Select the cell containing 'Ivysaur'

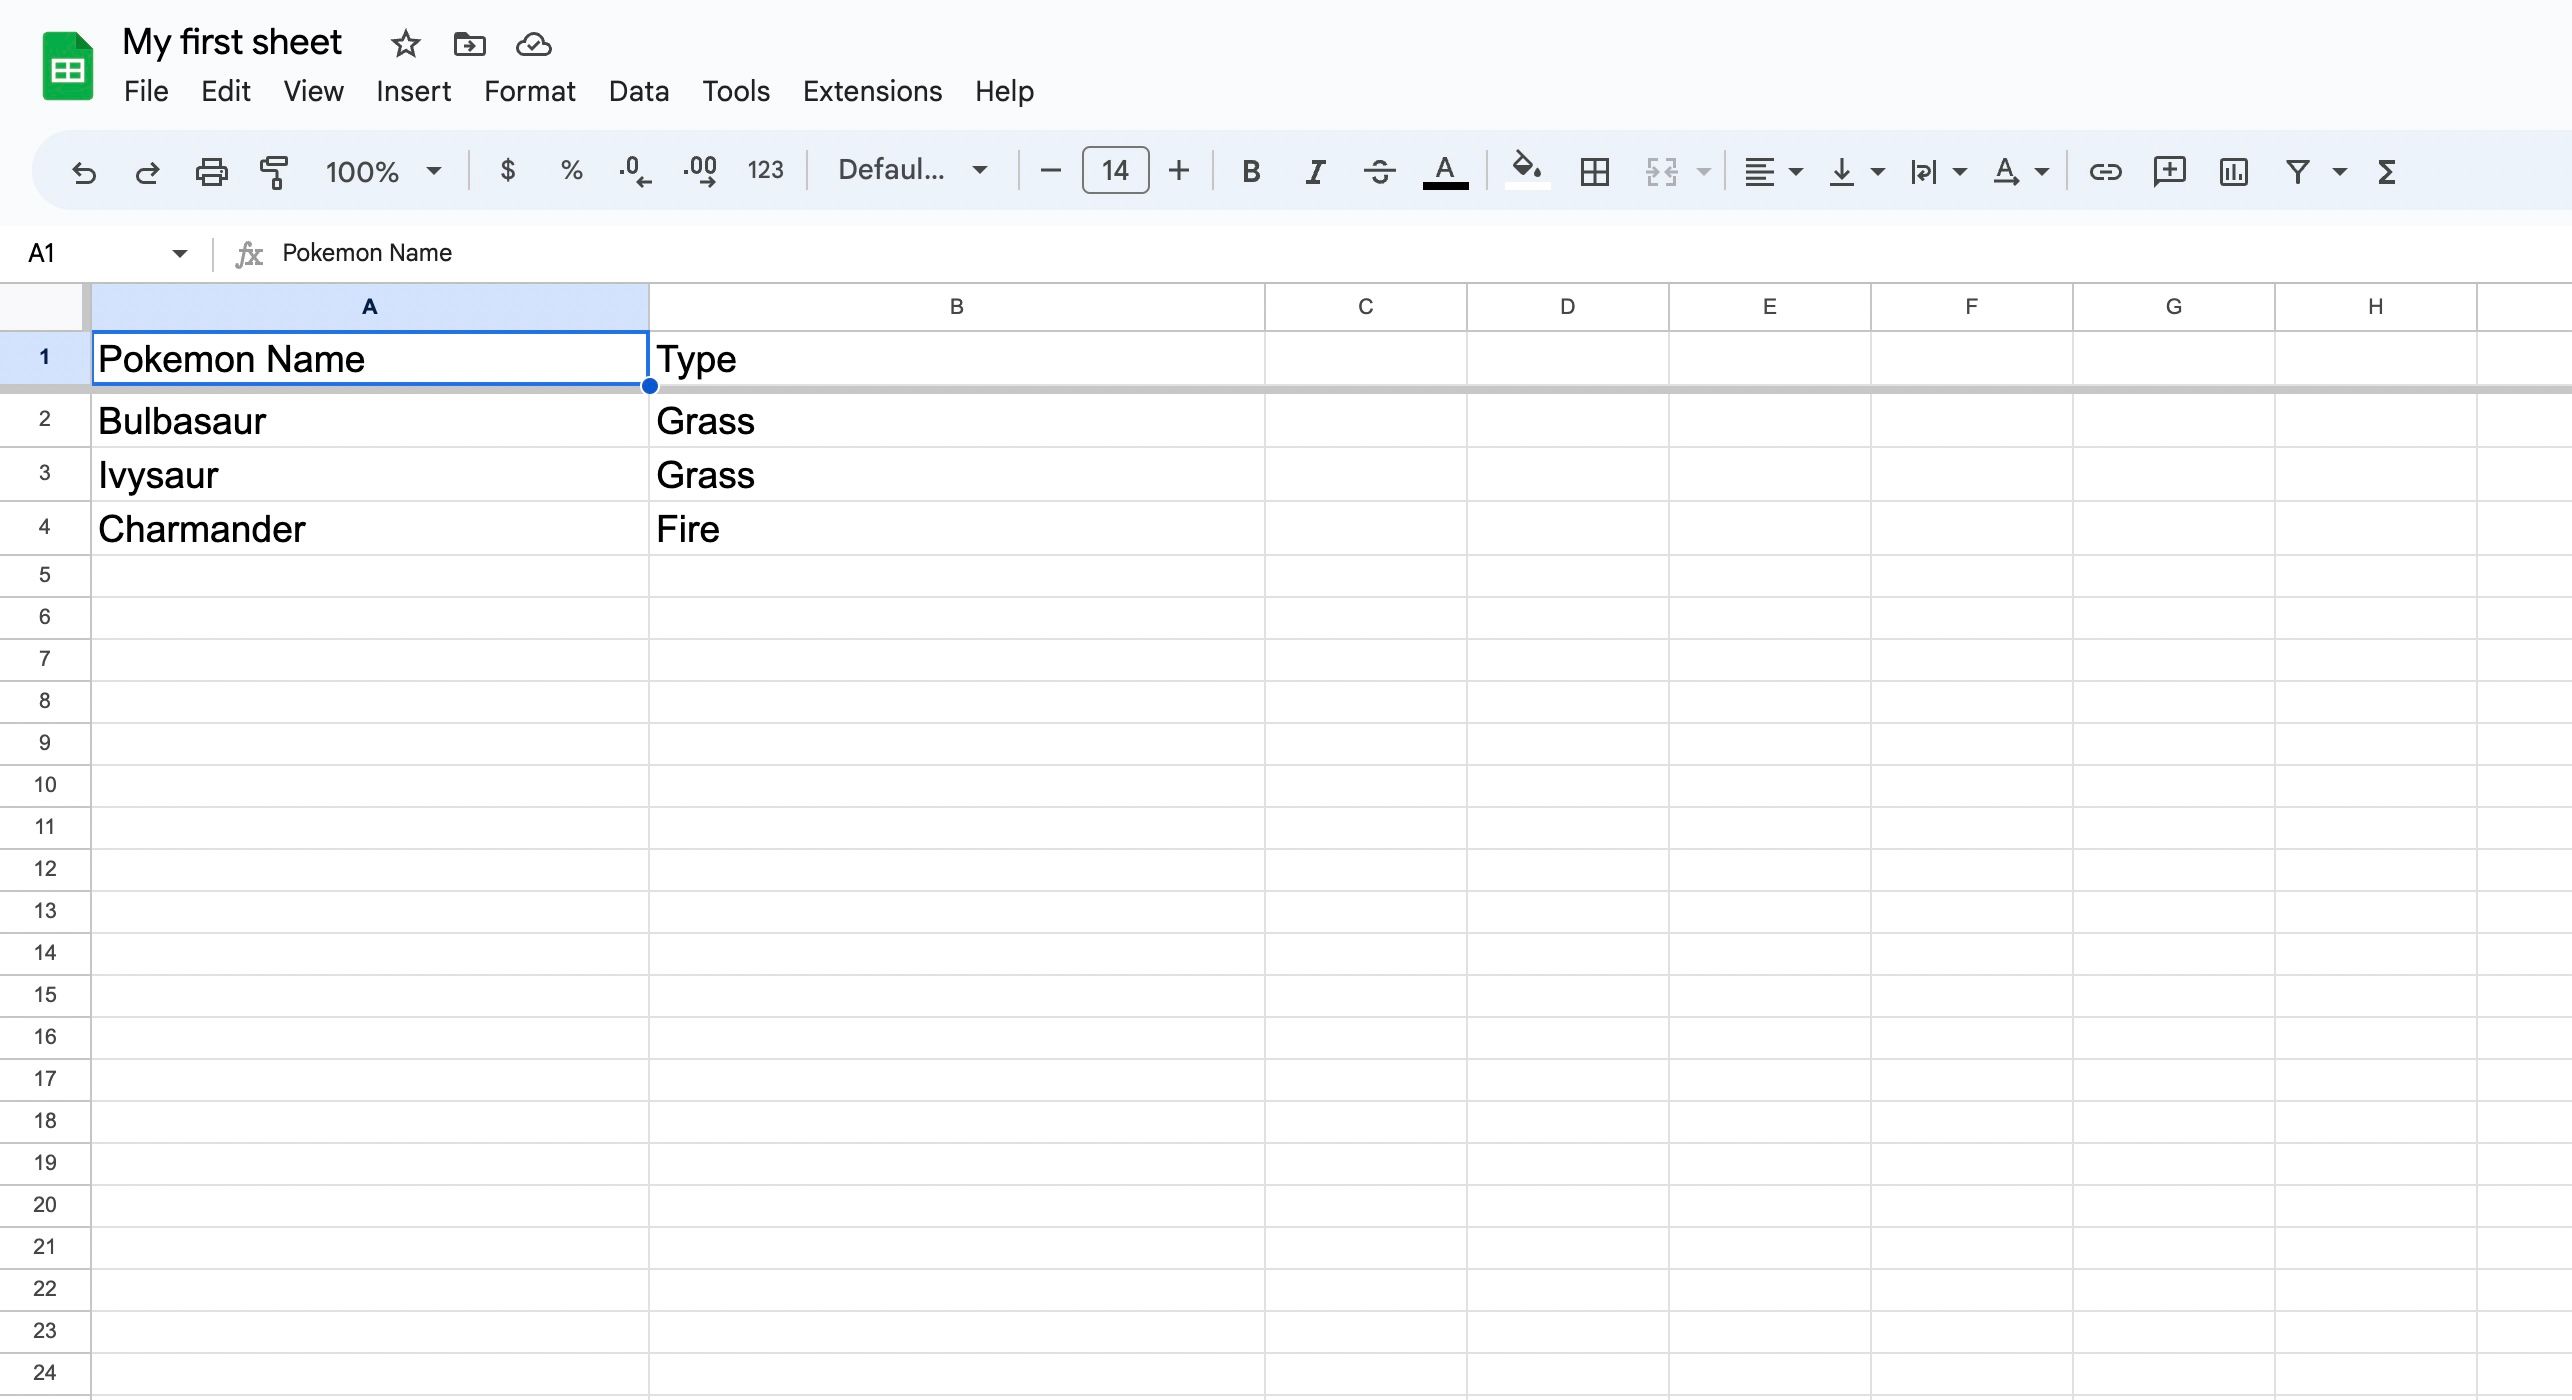[370, 474]
